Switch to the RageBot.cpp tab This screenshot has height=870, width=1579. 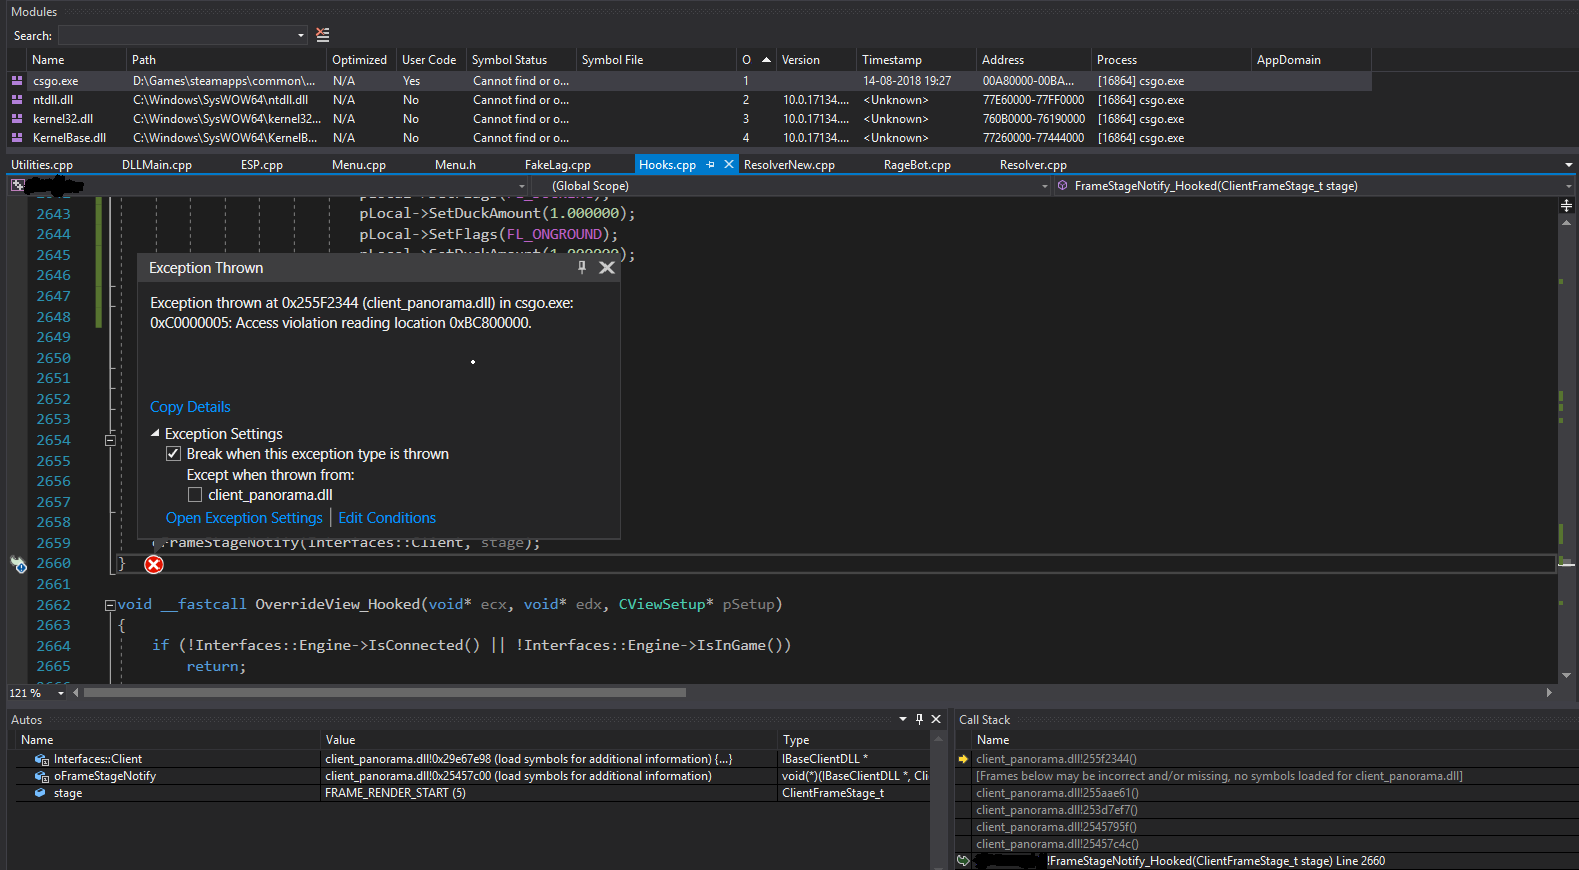[x=916, y=165]
